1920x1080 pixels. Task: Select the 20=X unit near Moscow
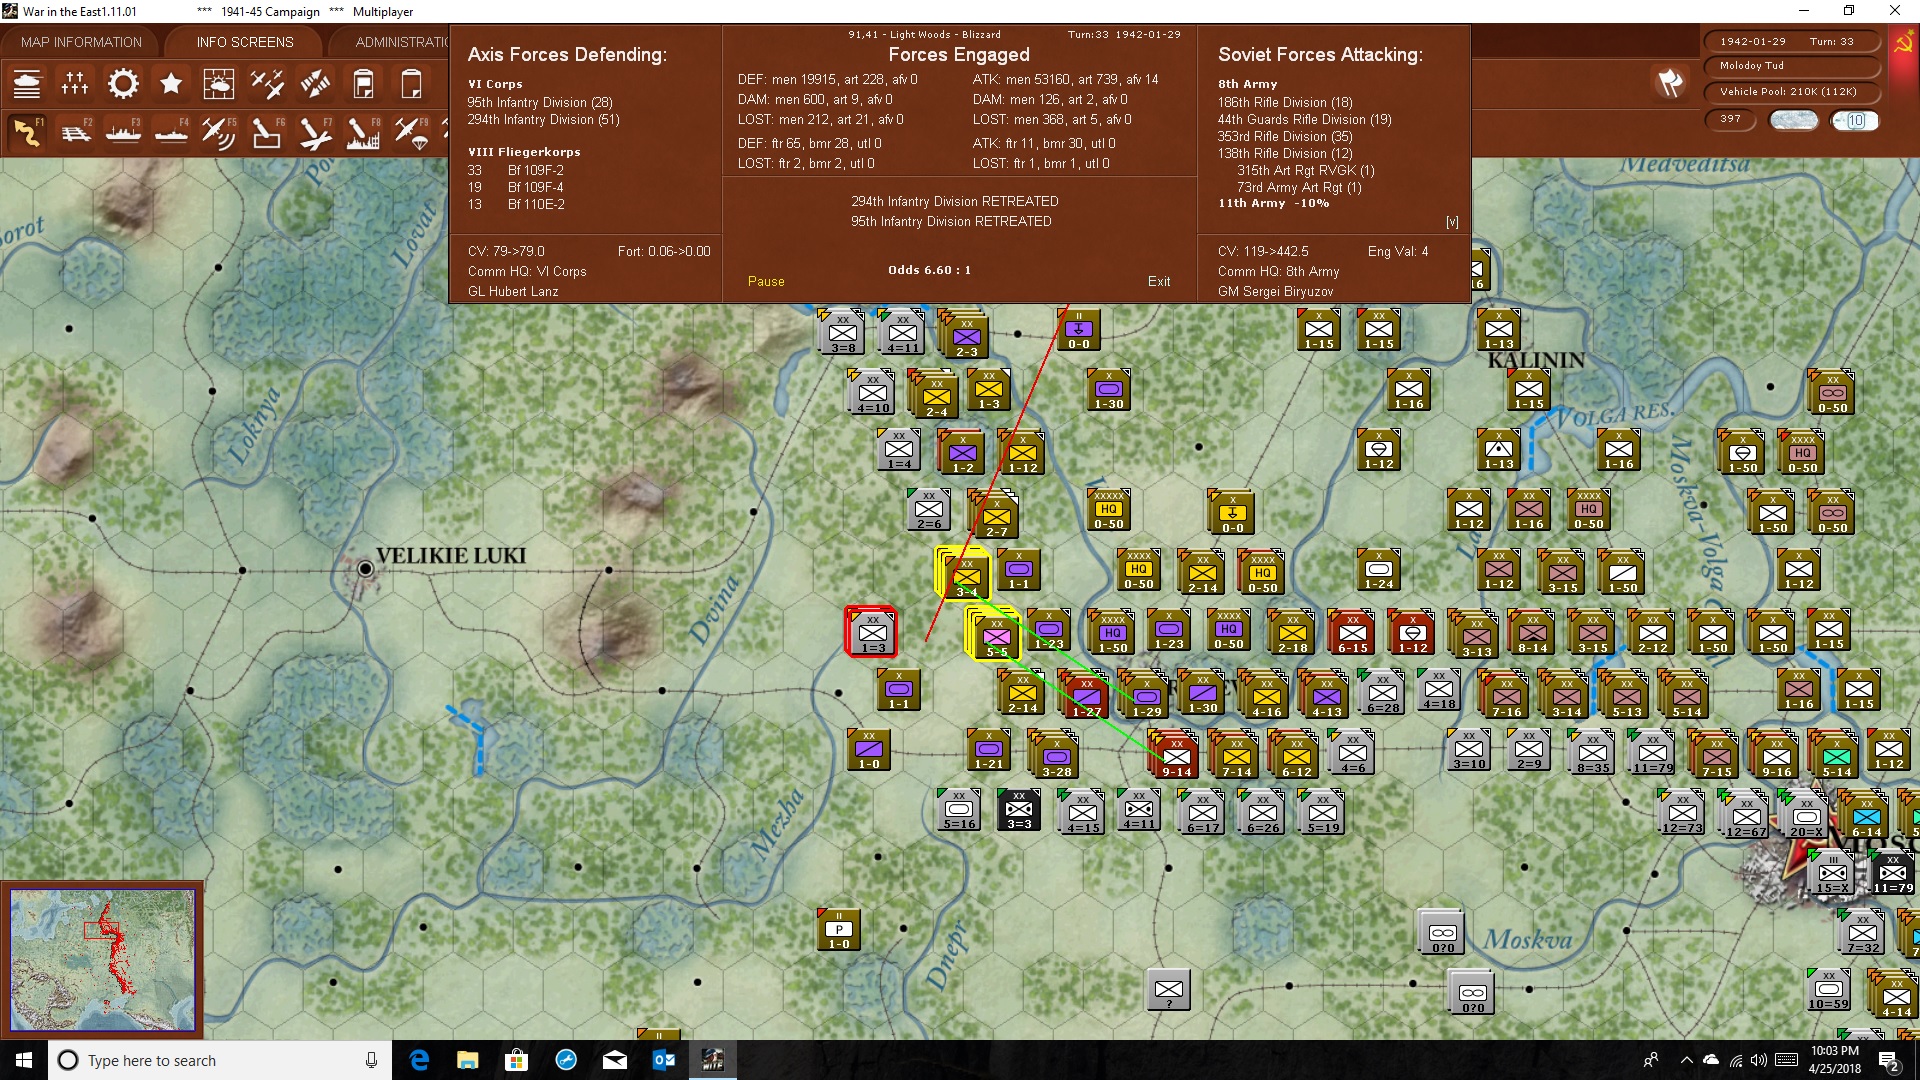click(1805, 816)
